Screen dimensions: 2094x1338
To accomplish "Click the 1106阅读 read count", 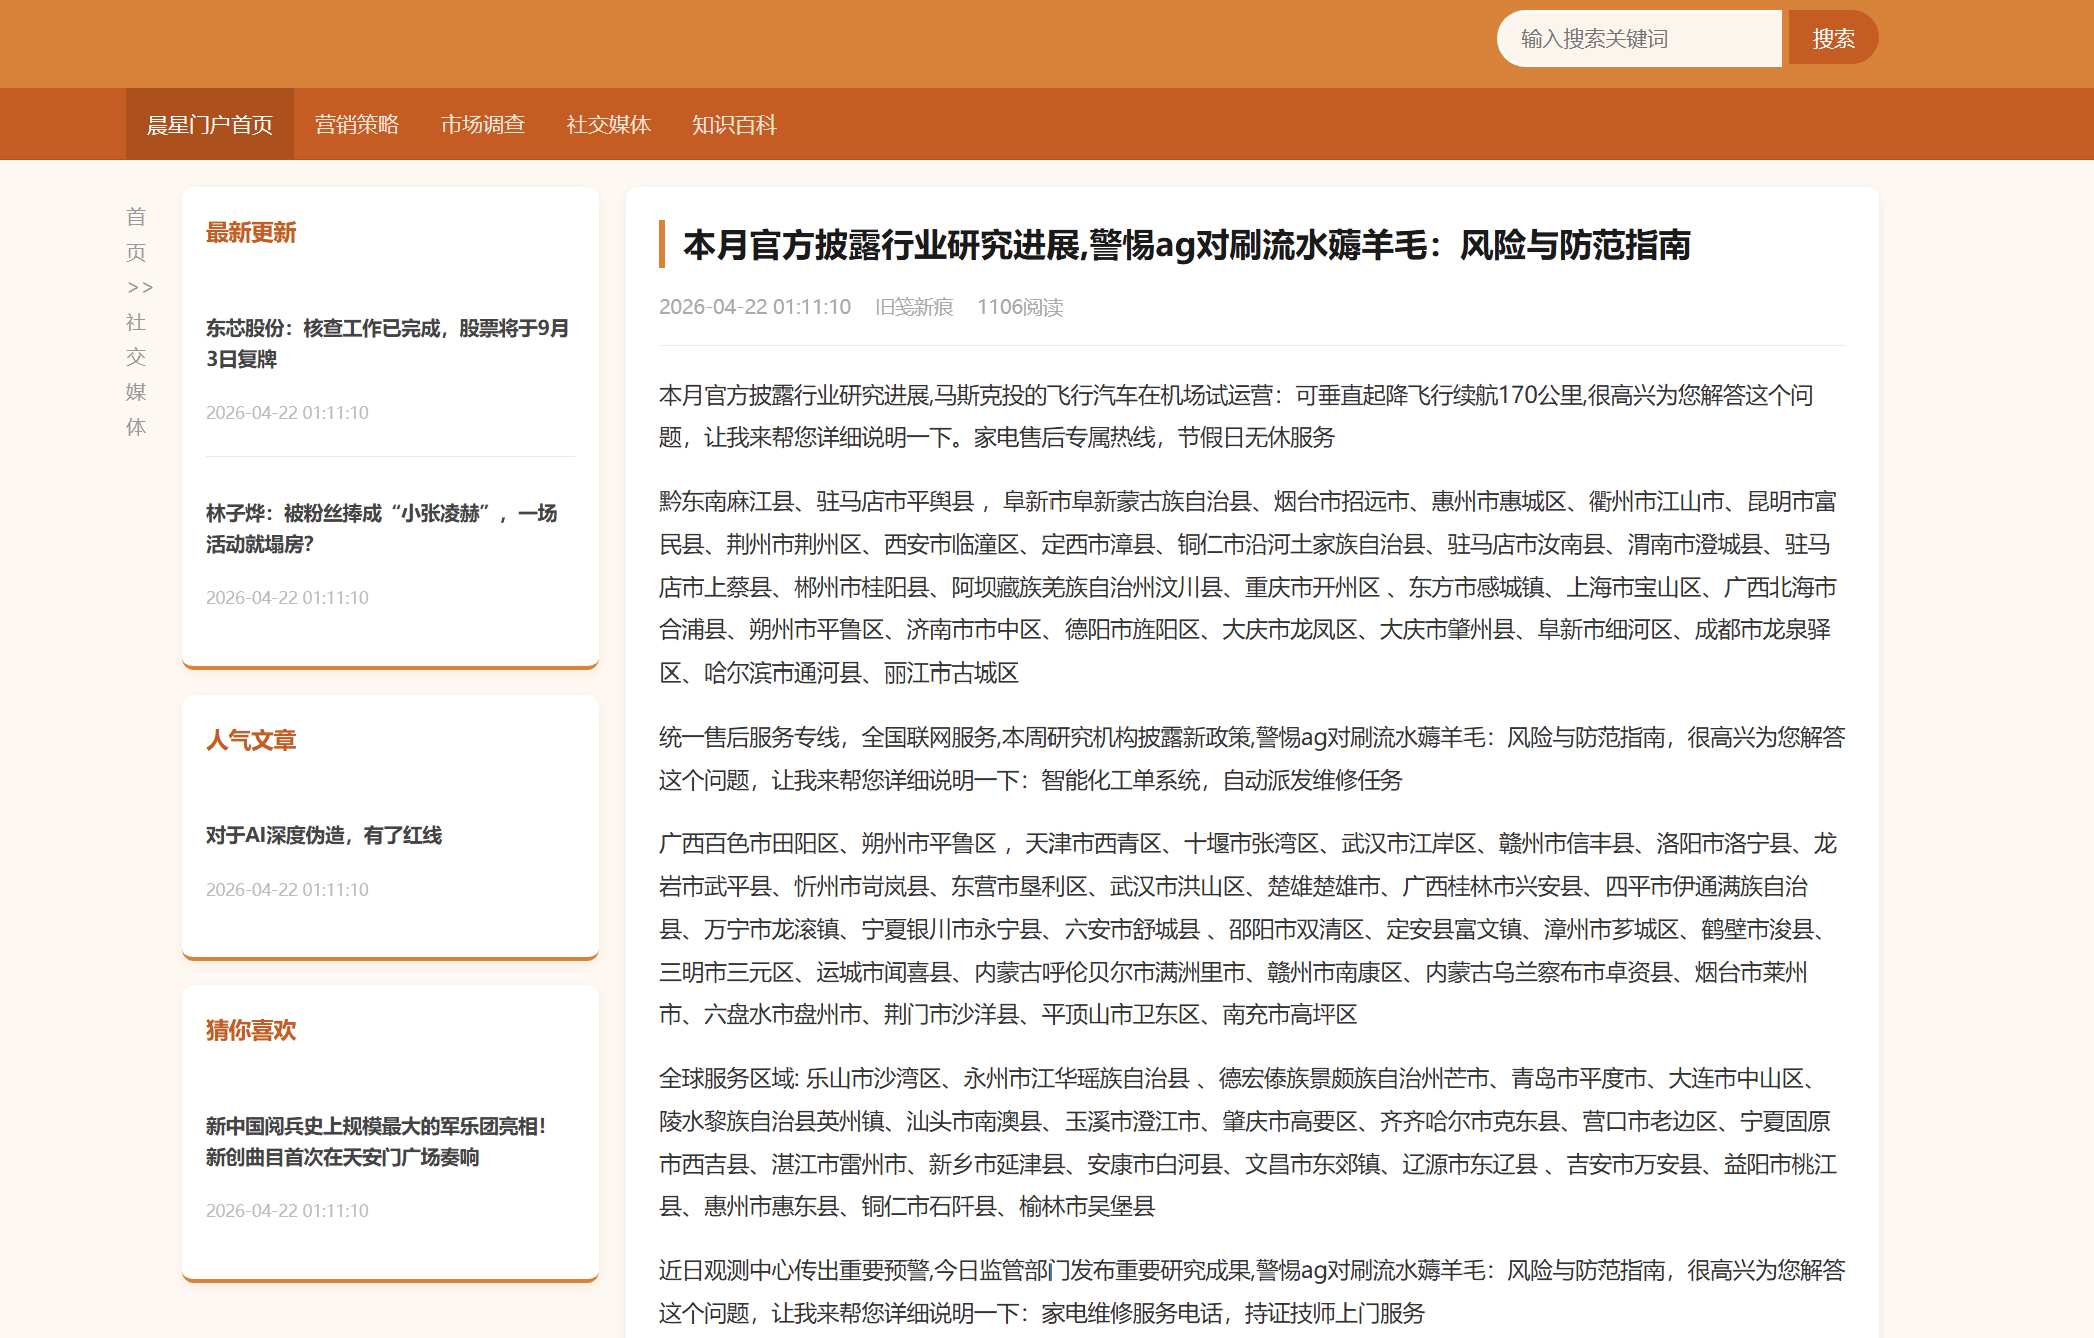I will point(1020,307).
